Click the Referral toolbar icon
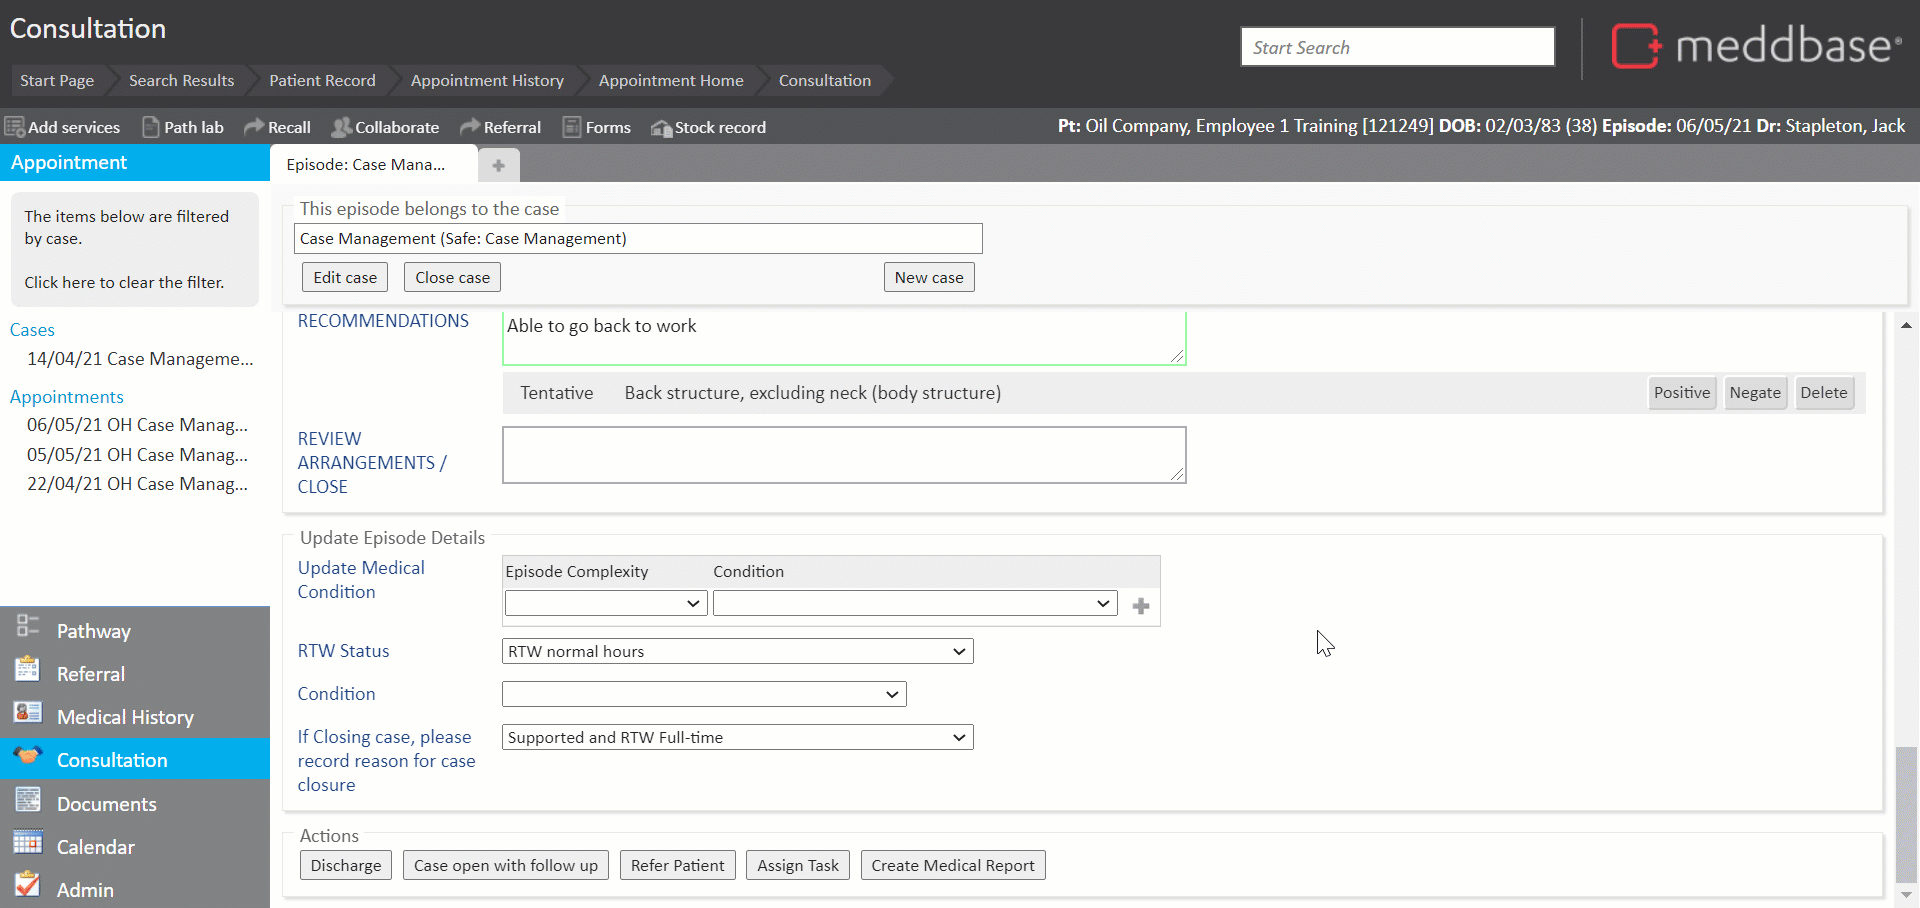Image resolution: width=1920 pixels, height=908 pixels. (470, 126)
